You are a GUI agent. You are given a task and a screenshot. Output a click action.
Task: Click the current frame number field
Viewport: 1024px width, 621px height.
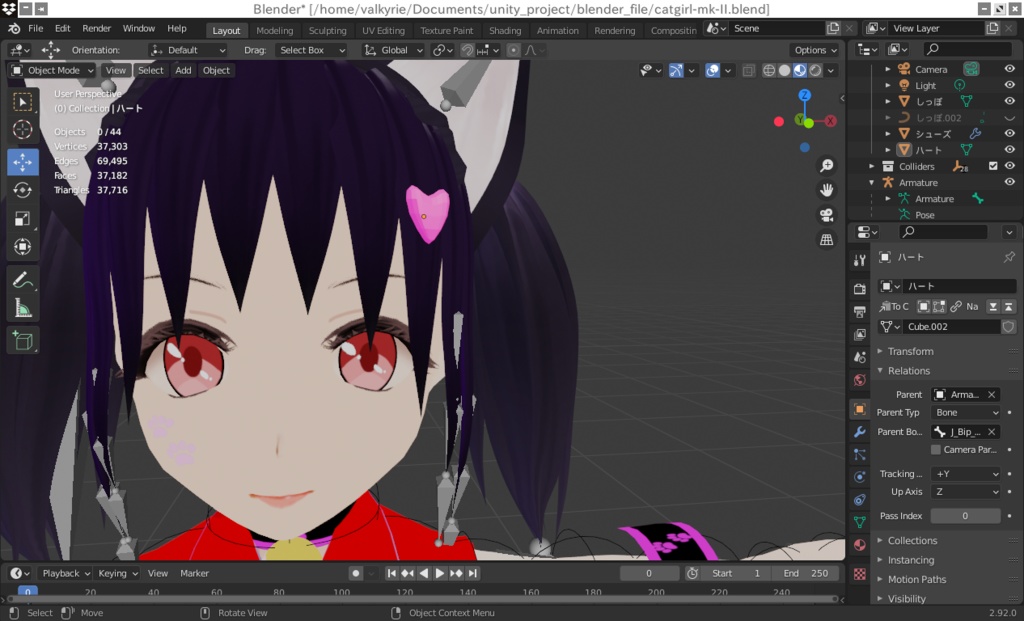coord(649,573)
